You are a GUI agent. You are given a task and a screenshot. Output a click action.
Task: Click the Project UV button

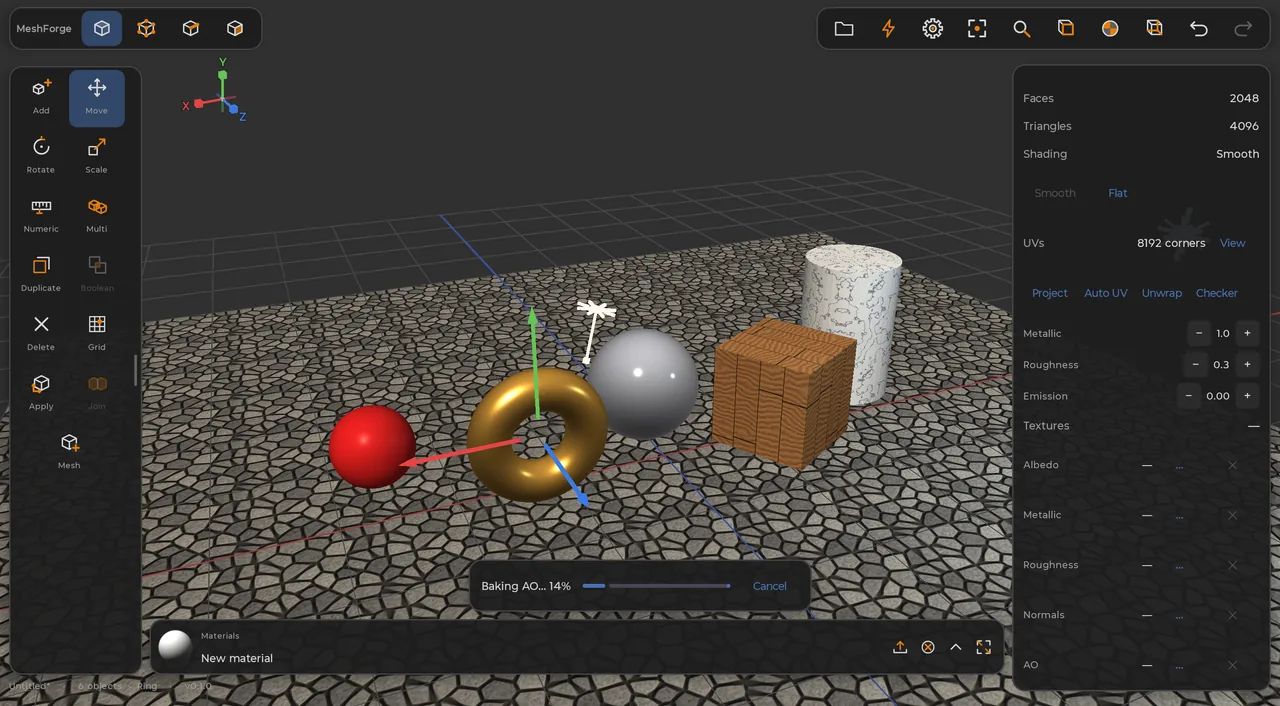[1050, 293]
